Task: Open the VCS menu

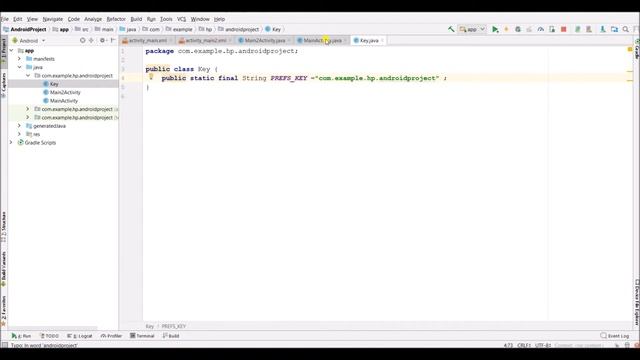Action: (x=181, y=19)
